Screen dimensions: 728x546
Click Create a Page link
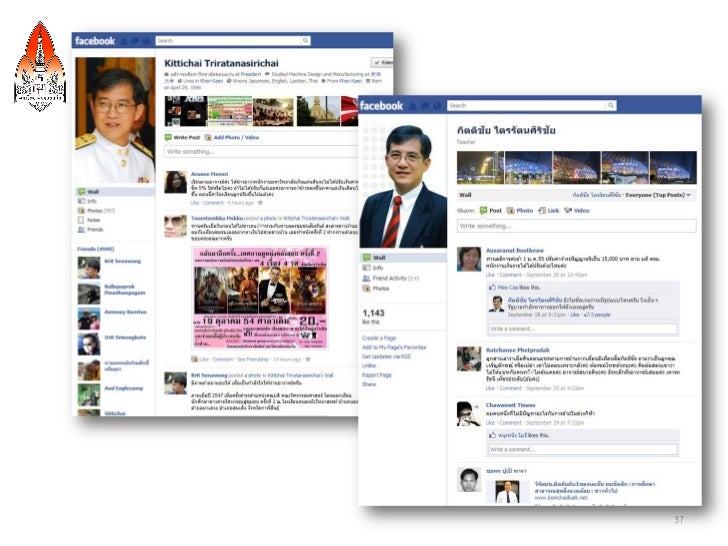(379, 338)
